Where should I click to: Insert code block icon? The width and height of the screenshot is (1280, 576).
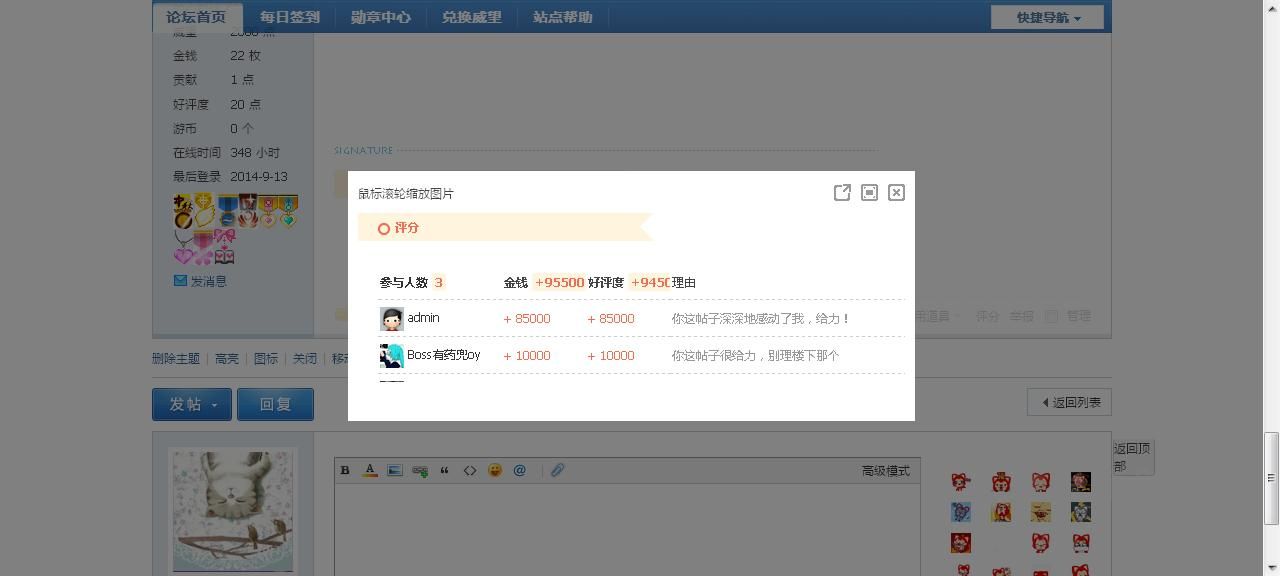click(470, 470)
